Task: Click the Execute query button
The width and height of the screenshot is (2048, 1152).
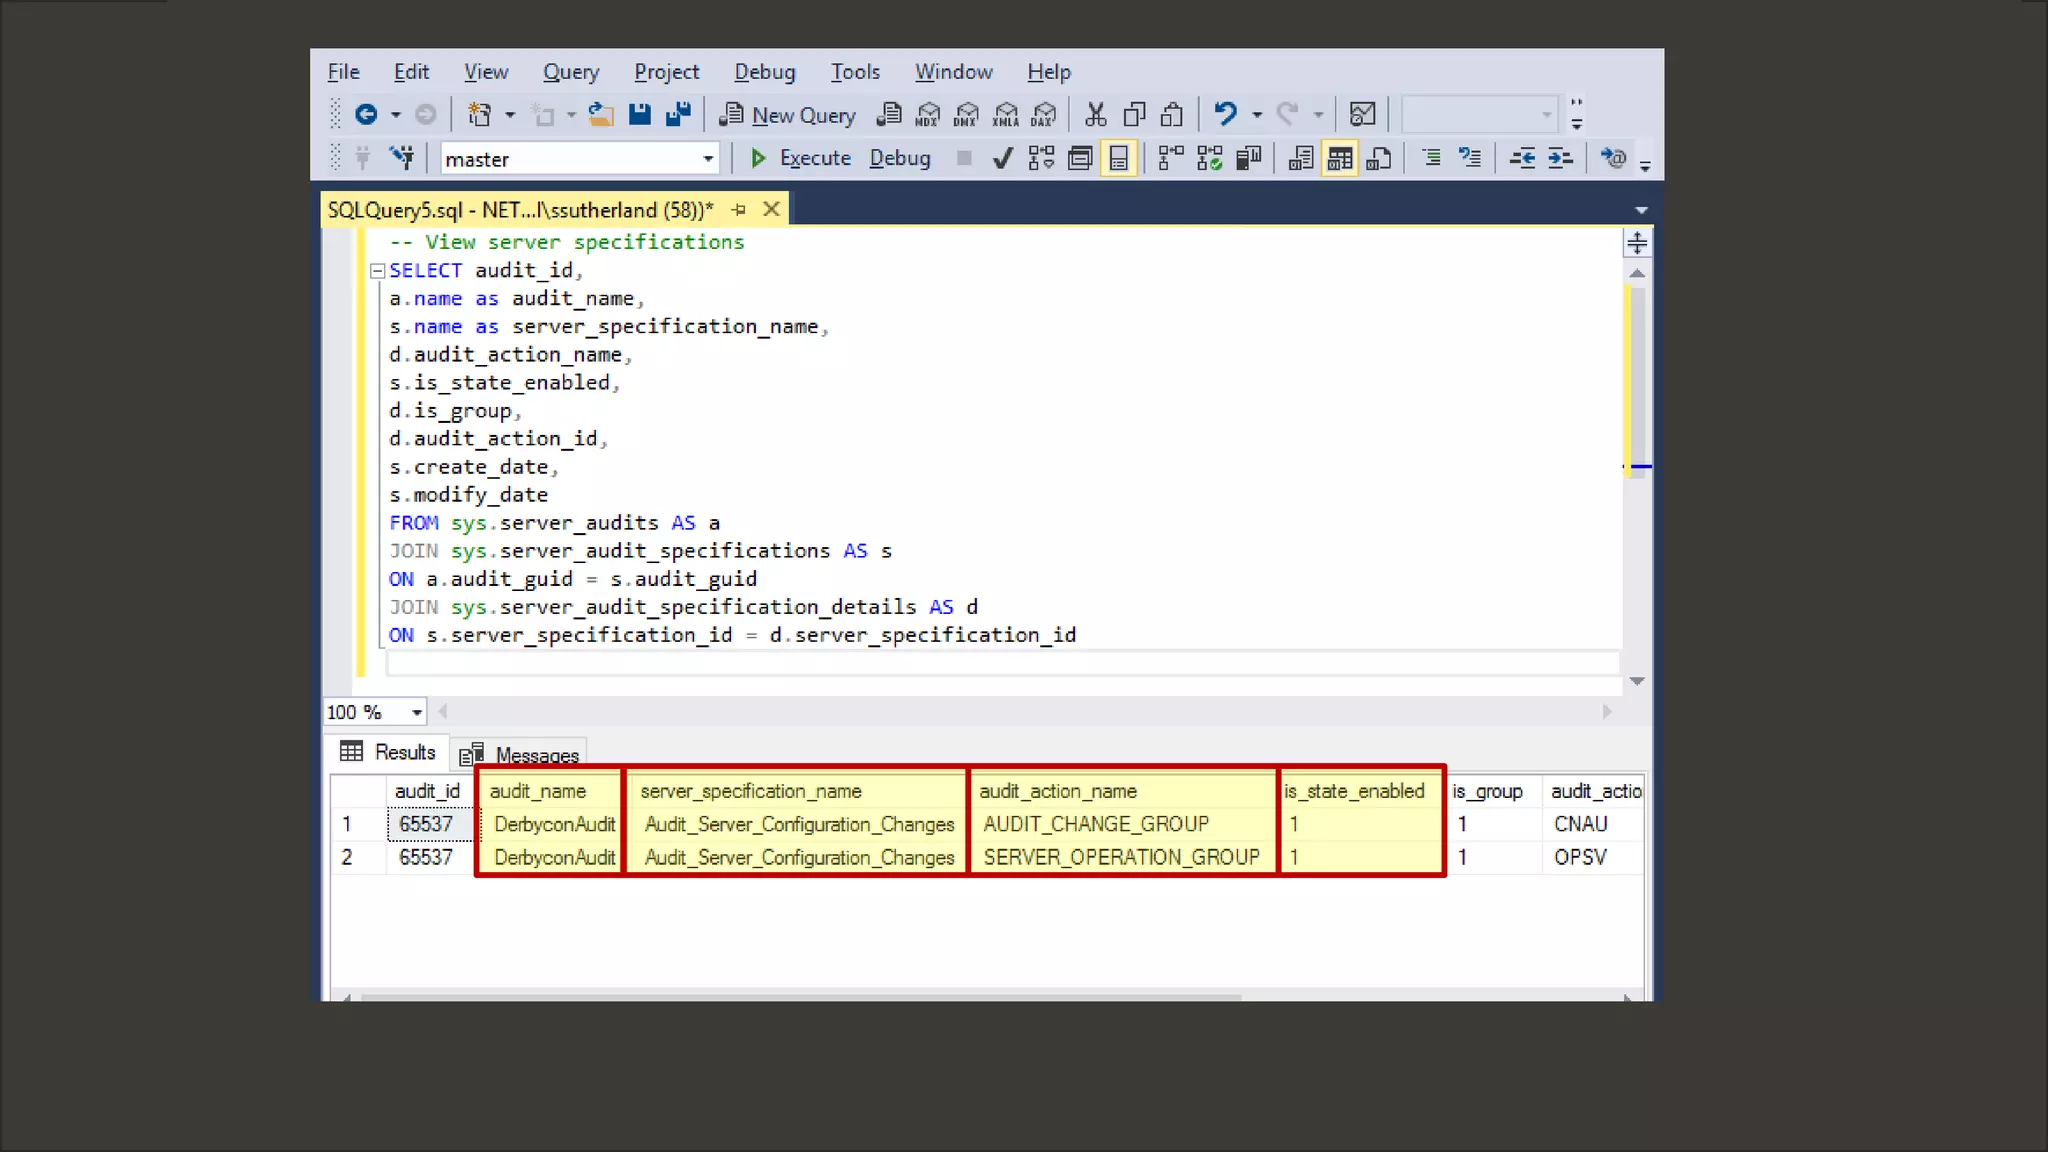Action: 802,158
